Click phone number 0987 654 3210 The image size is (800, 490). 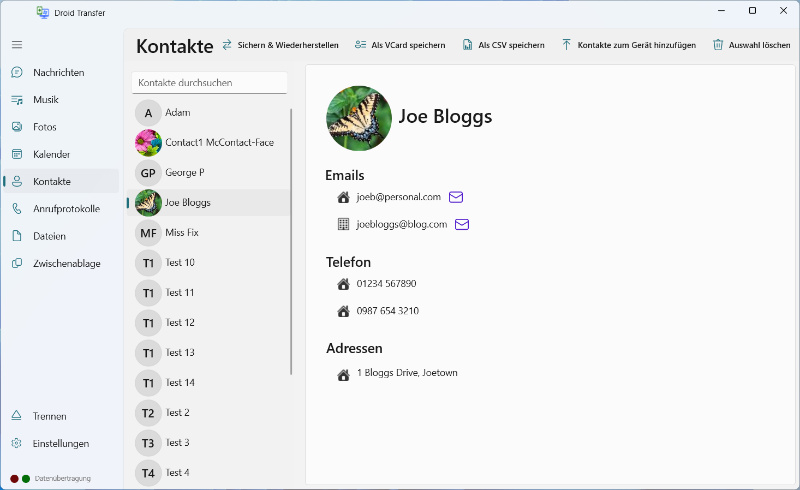pyautogui.click(x=388, y=311)
